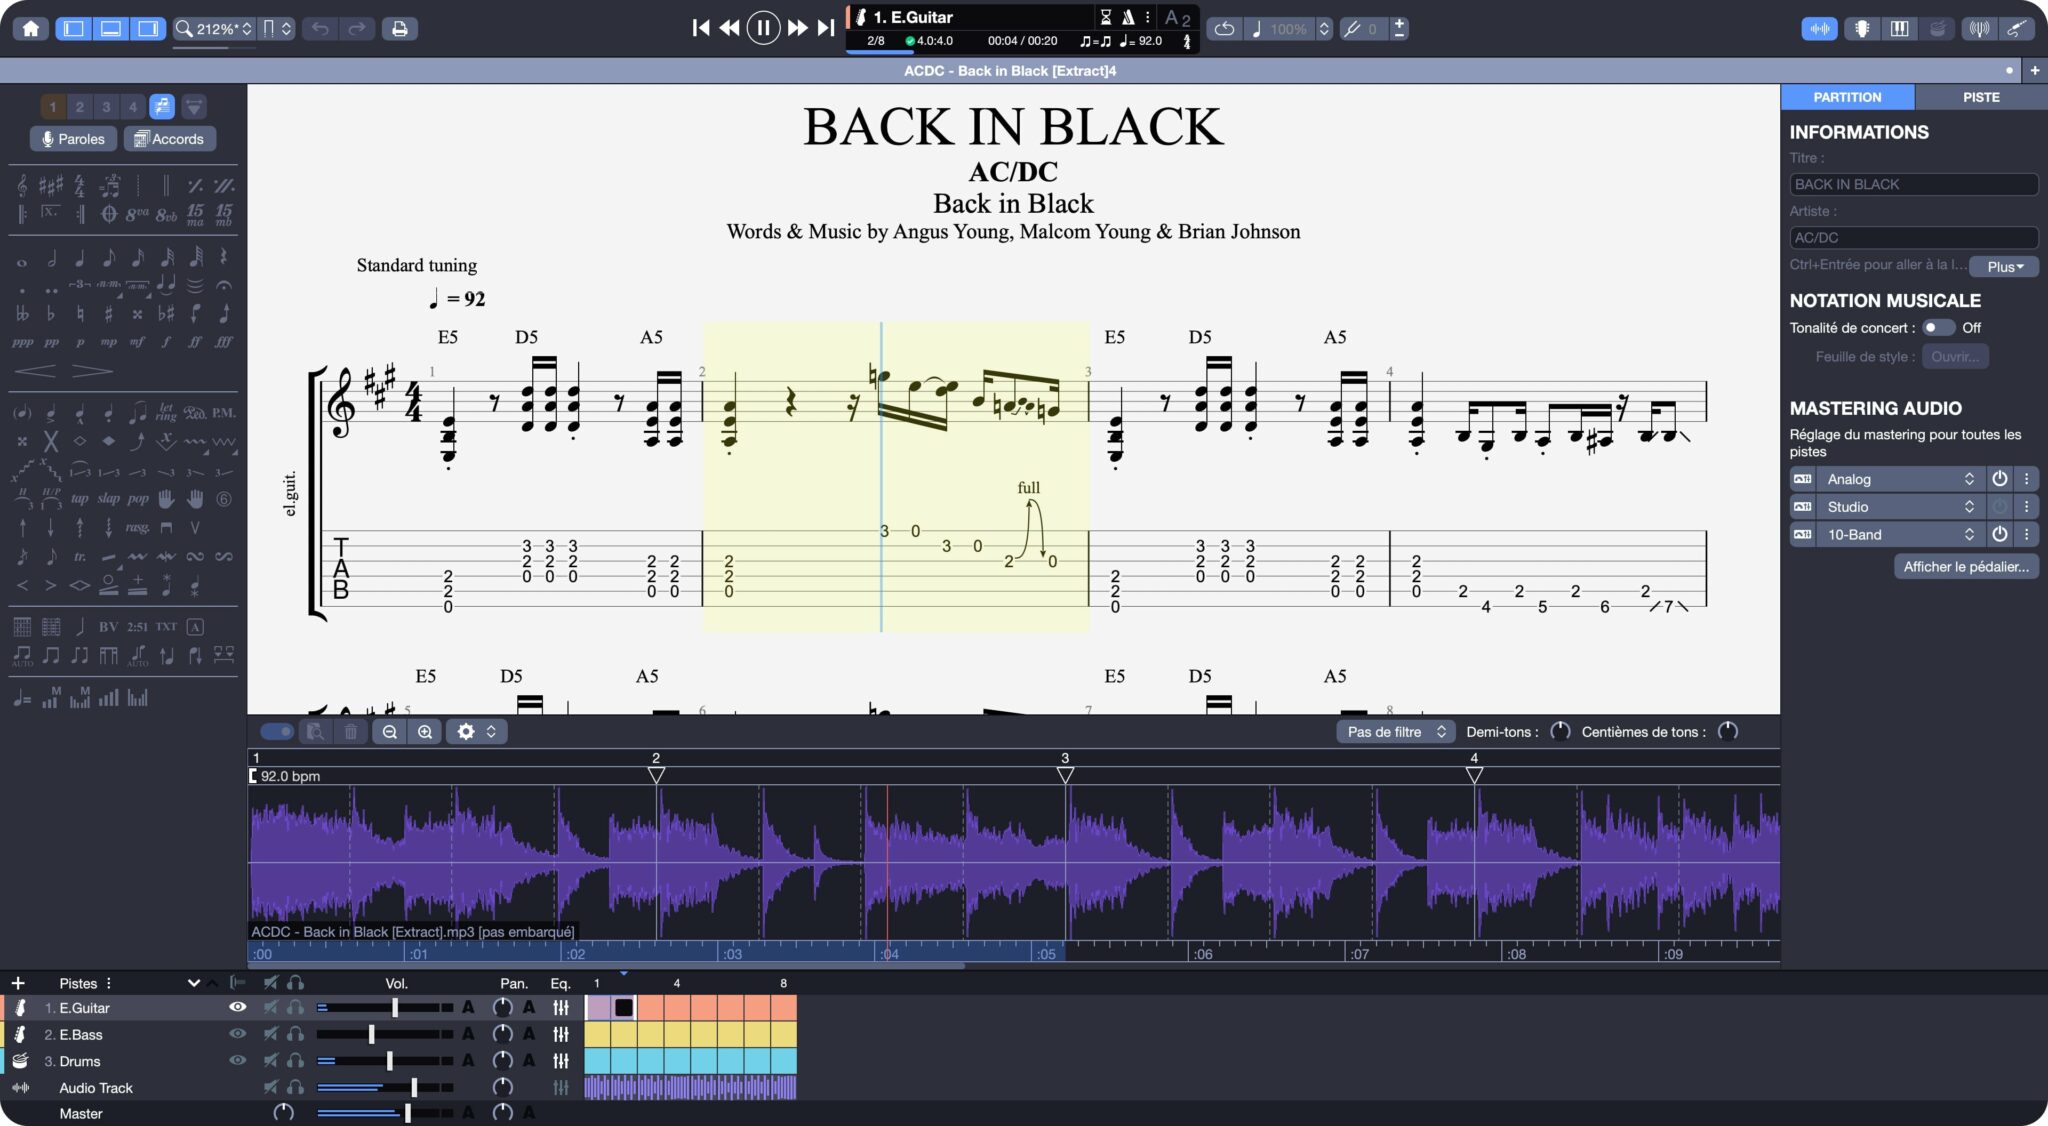The image size is (2048, 1126).
Task: Open the fretboard view with guitar headstock icon
Action: (x=1862, y=29)
